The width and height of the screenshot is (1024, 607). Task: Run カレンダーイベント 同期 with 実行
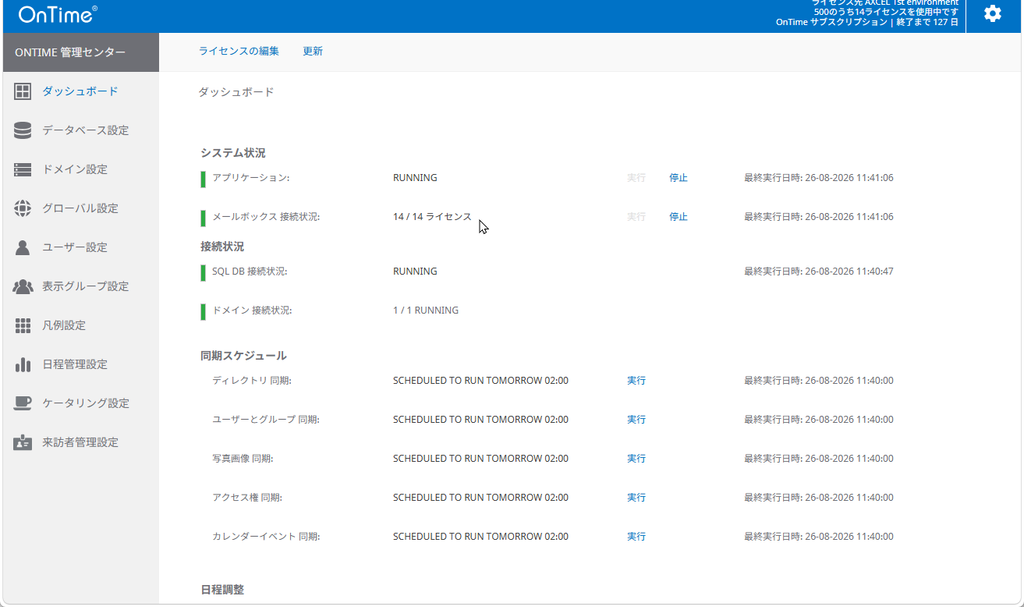pyautogui.click(x=637, y=536)
